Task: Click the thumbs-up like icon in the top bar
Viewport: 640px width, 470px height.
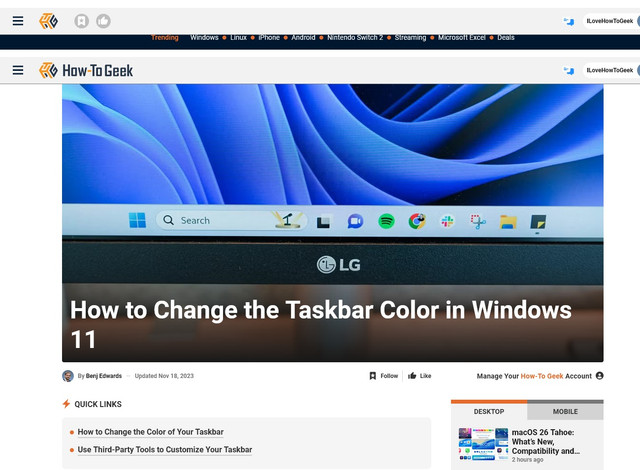Action: pos(103,21)
